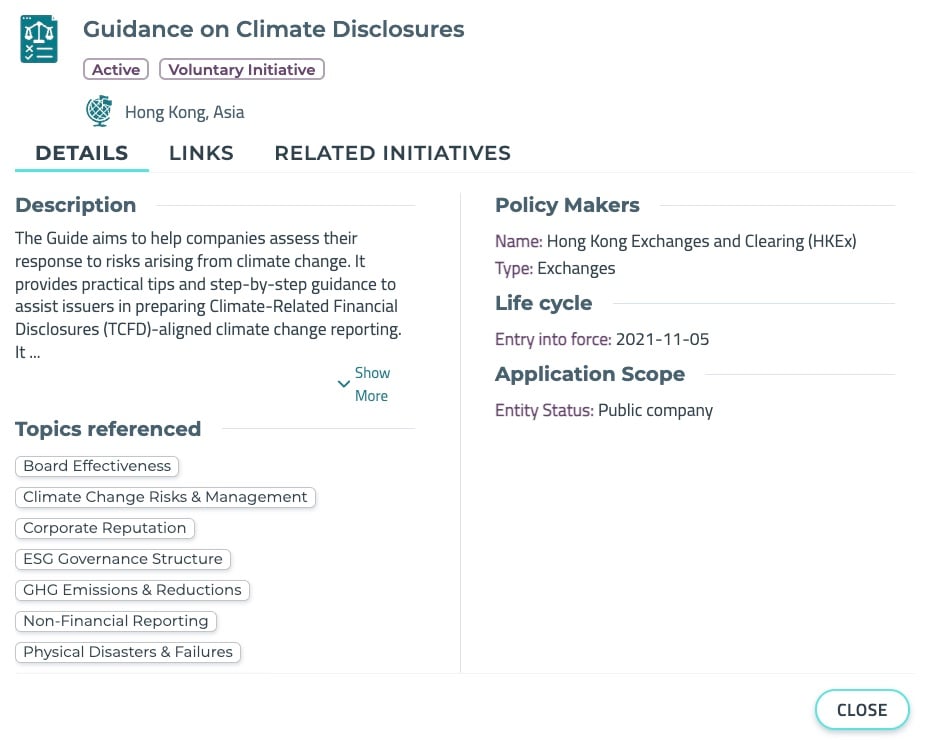Select the globe icon beside Hong Kong
Image resolution: width=929 pixels, height=740 pixels.
(98, 110)
